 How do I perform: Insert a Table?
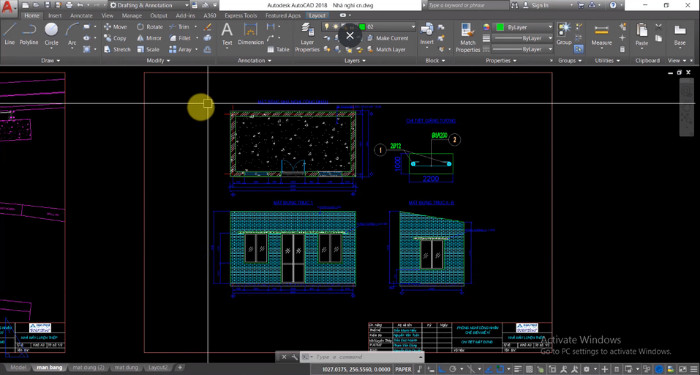click(278, 50)
